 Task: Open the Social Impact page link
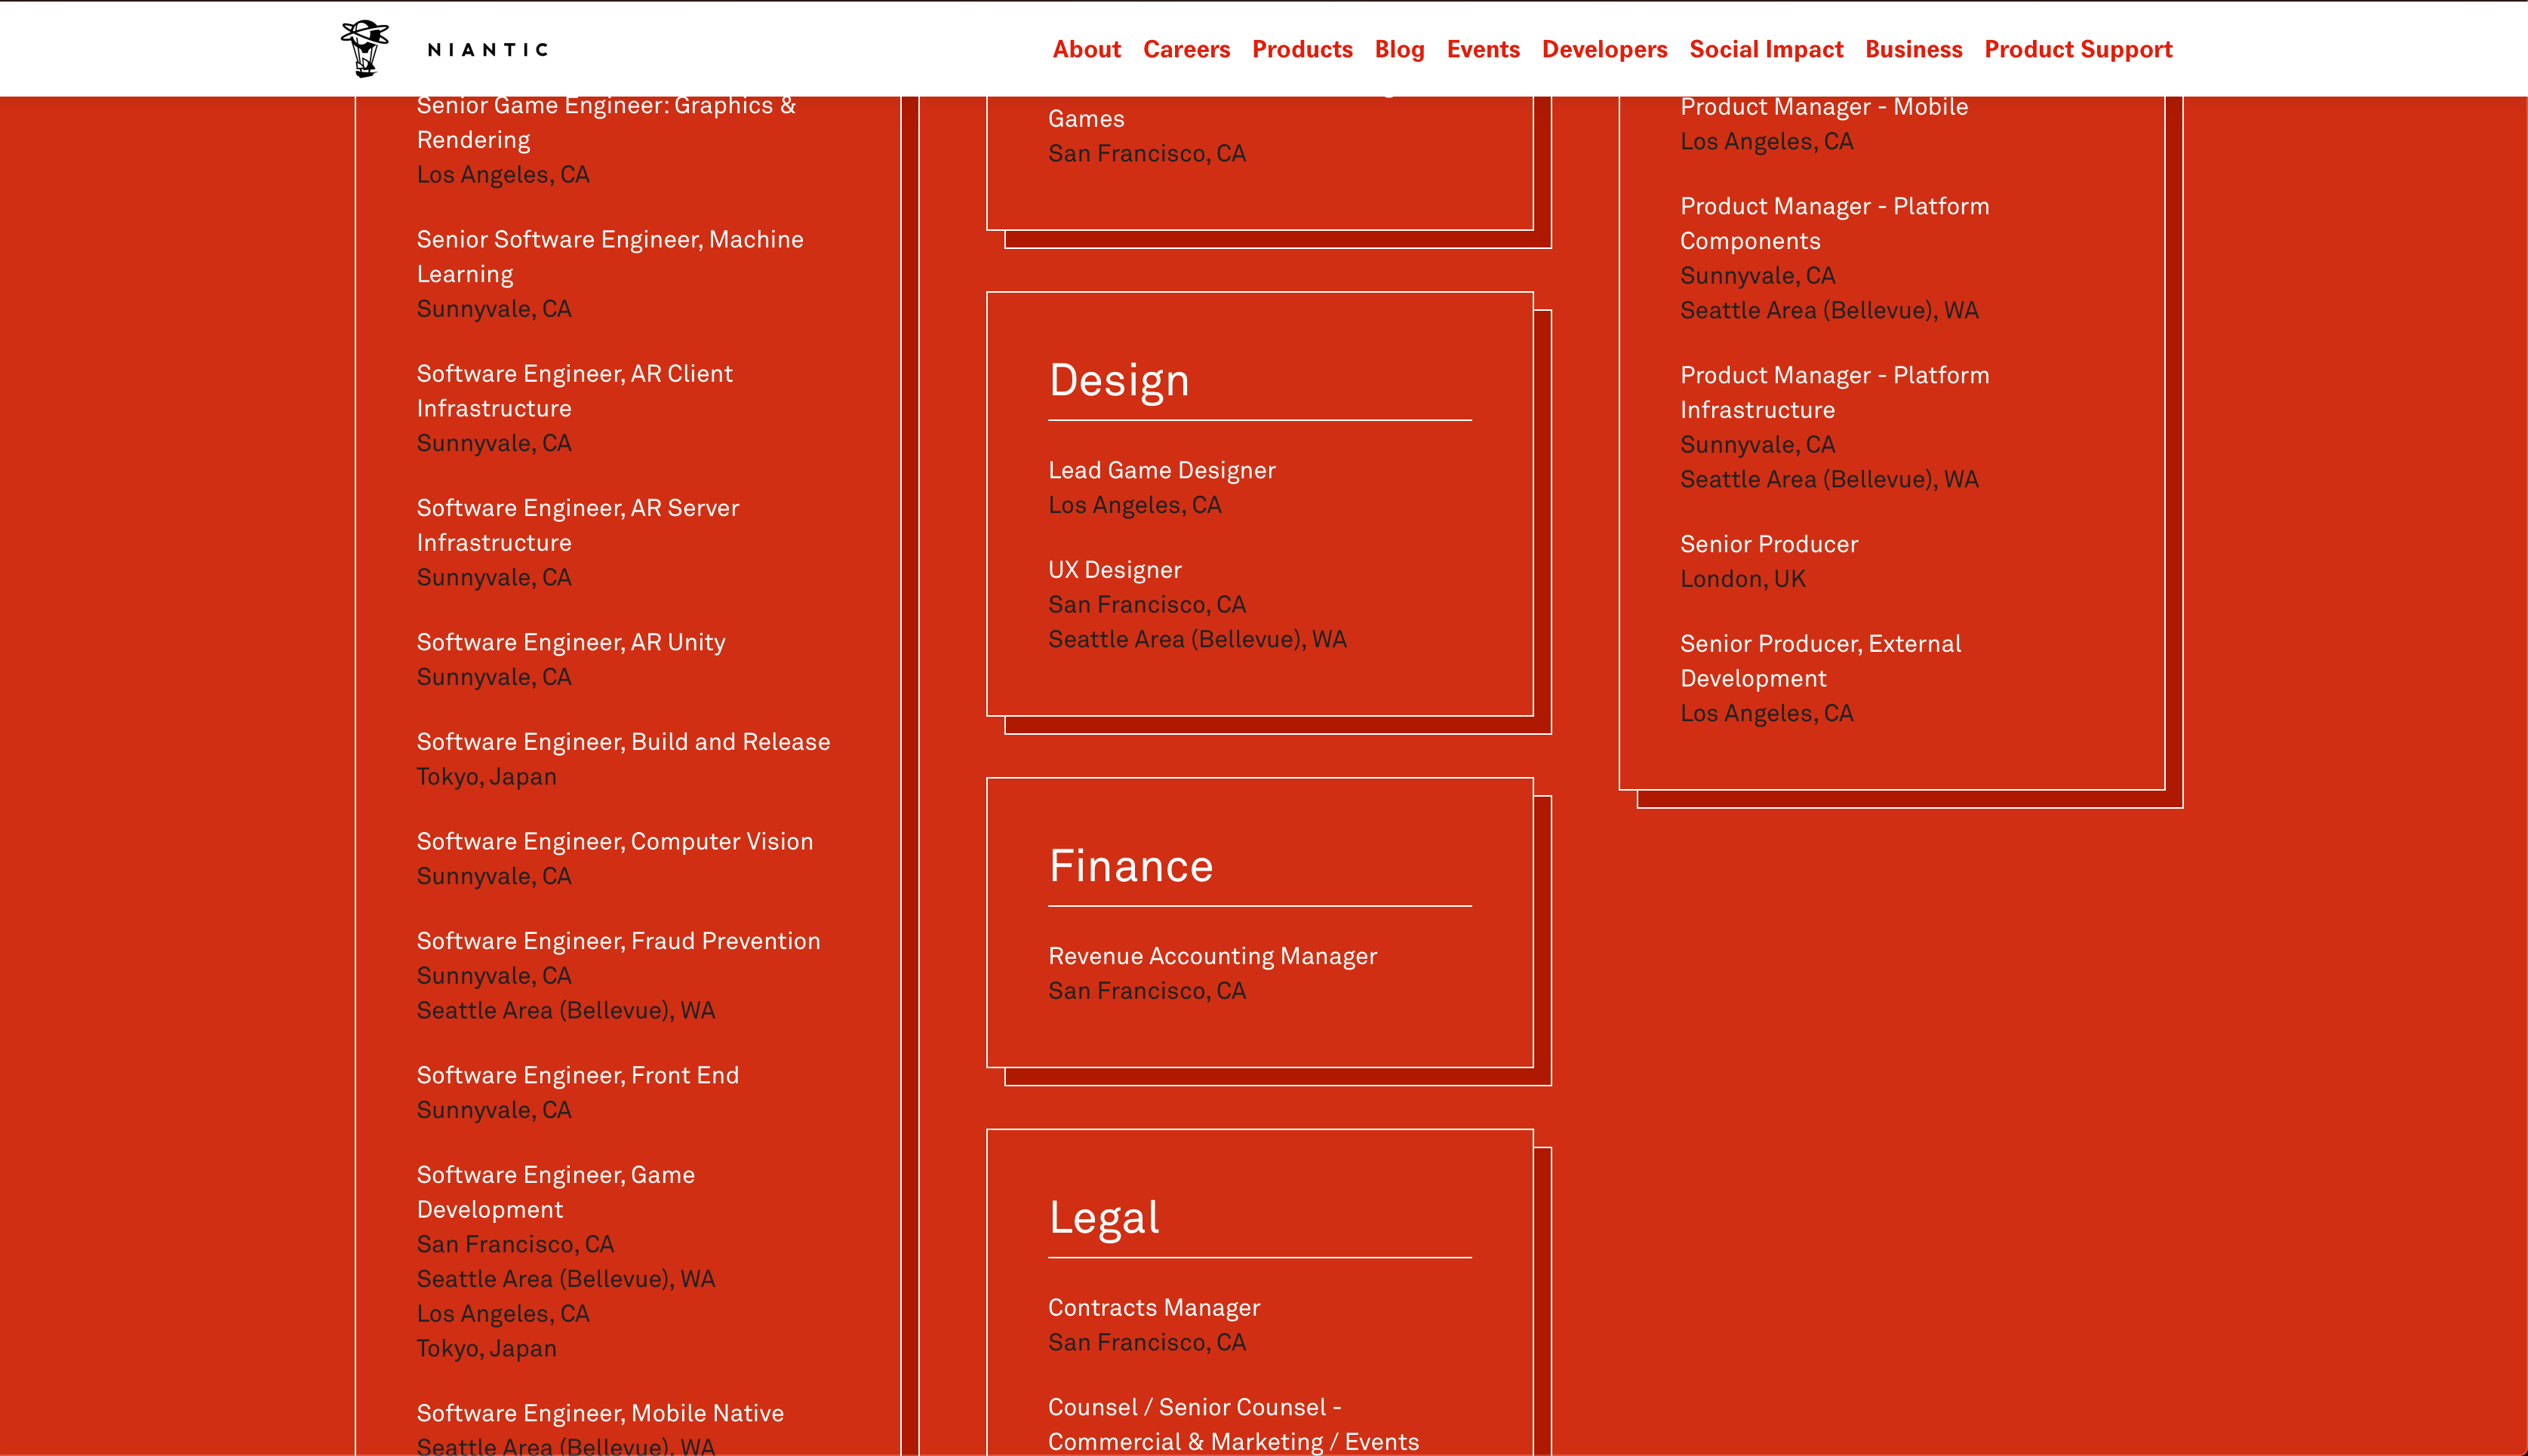pyautogui.click(x=1766, y=49)
